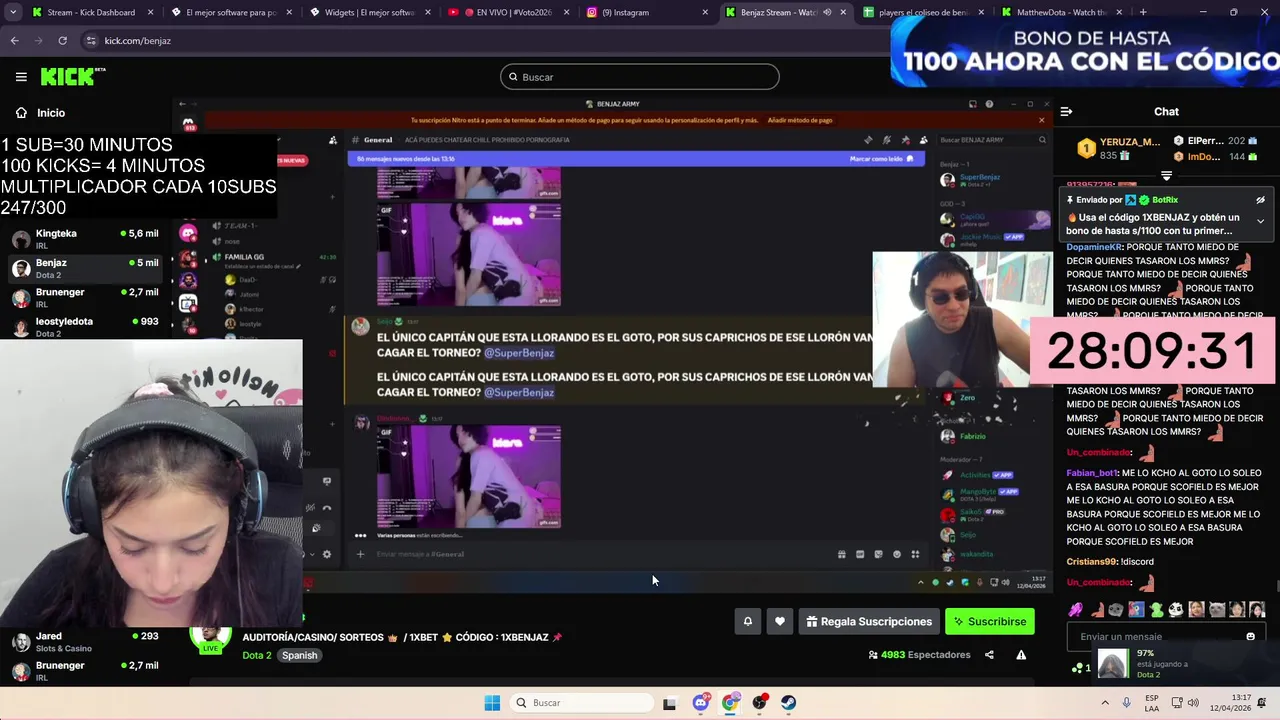Screen dimensions: 1280x720
Task: Collapse chat using the arrow-lines icon
Action: [1066, 112]
